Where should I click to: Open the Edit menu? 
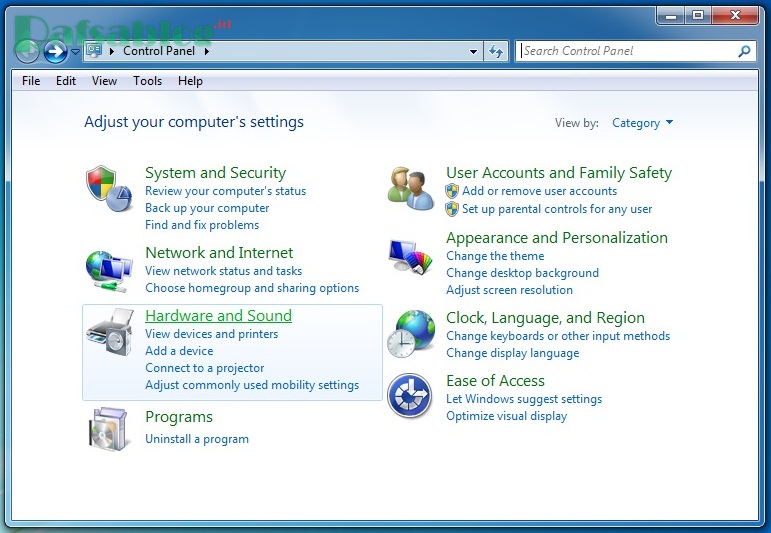tap(66, 81)
